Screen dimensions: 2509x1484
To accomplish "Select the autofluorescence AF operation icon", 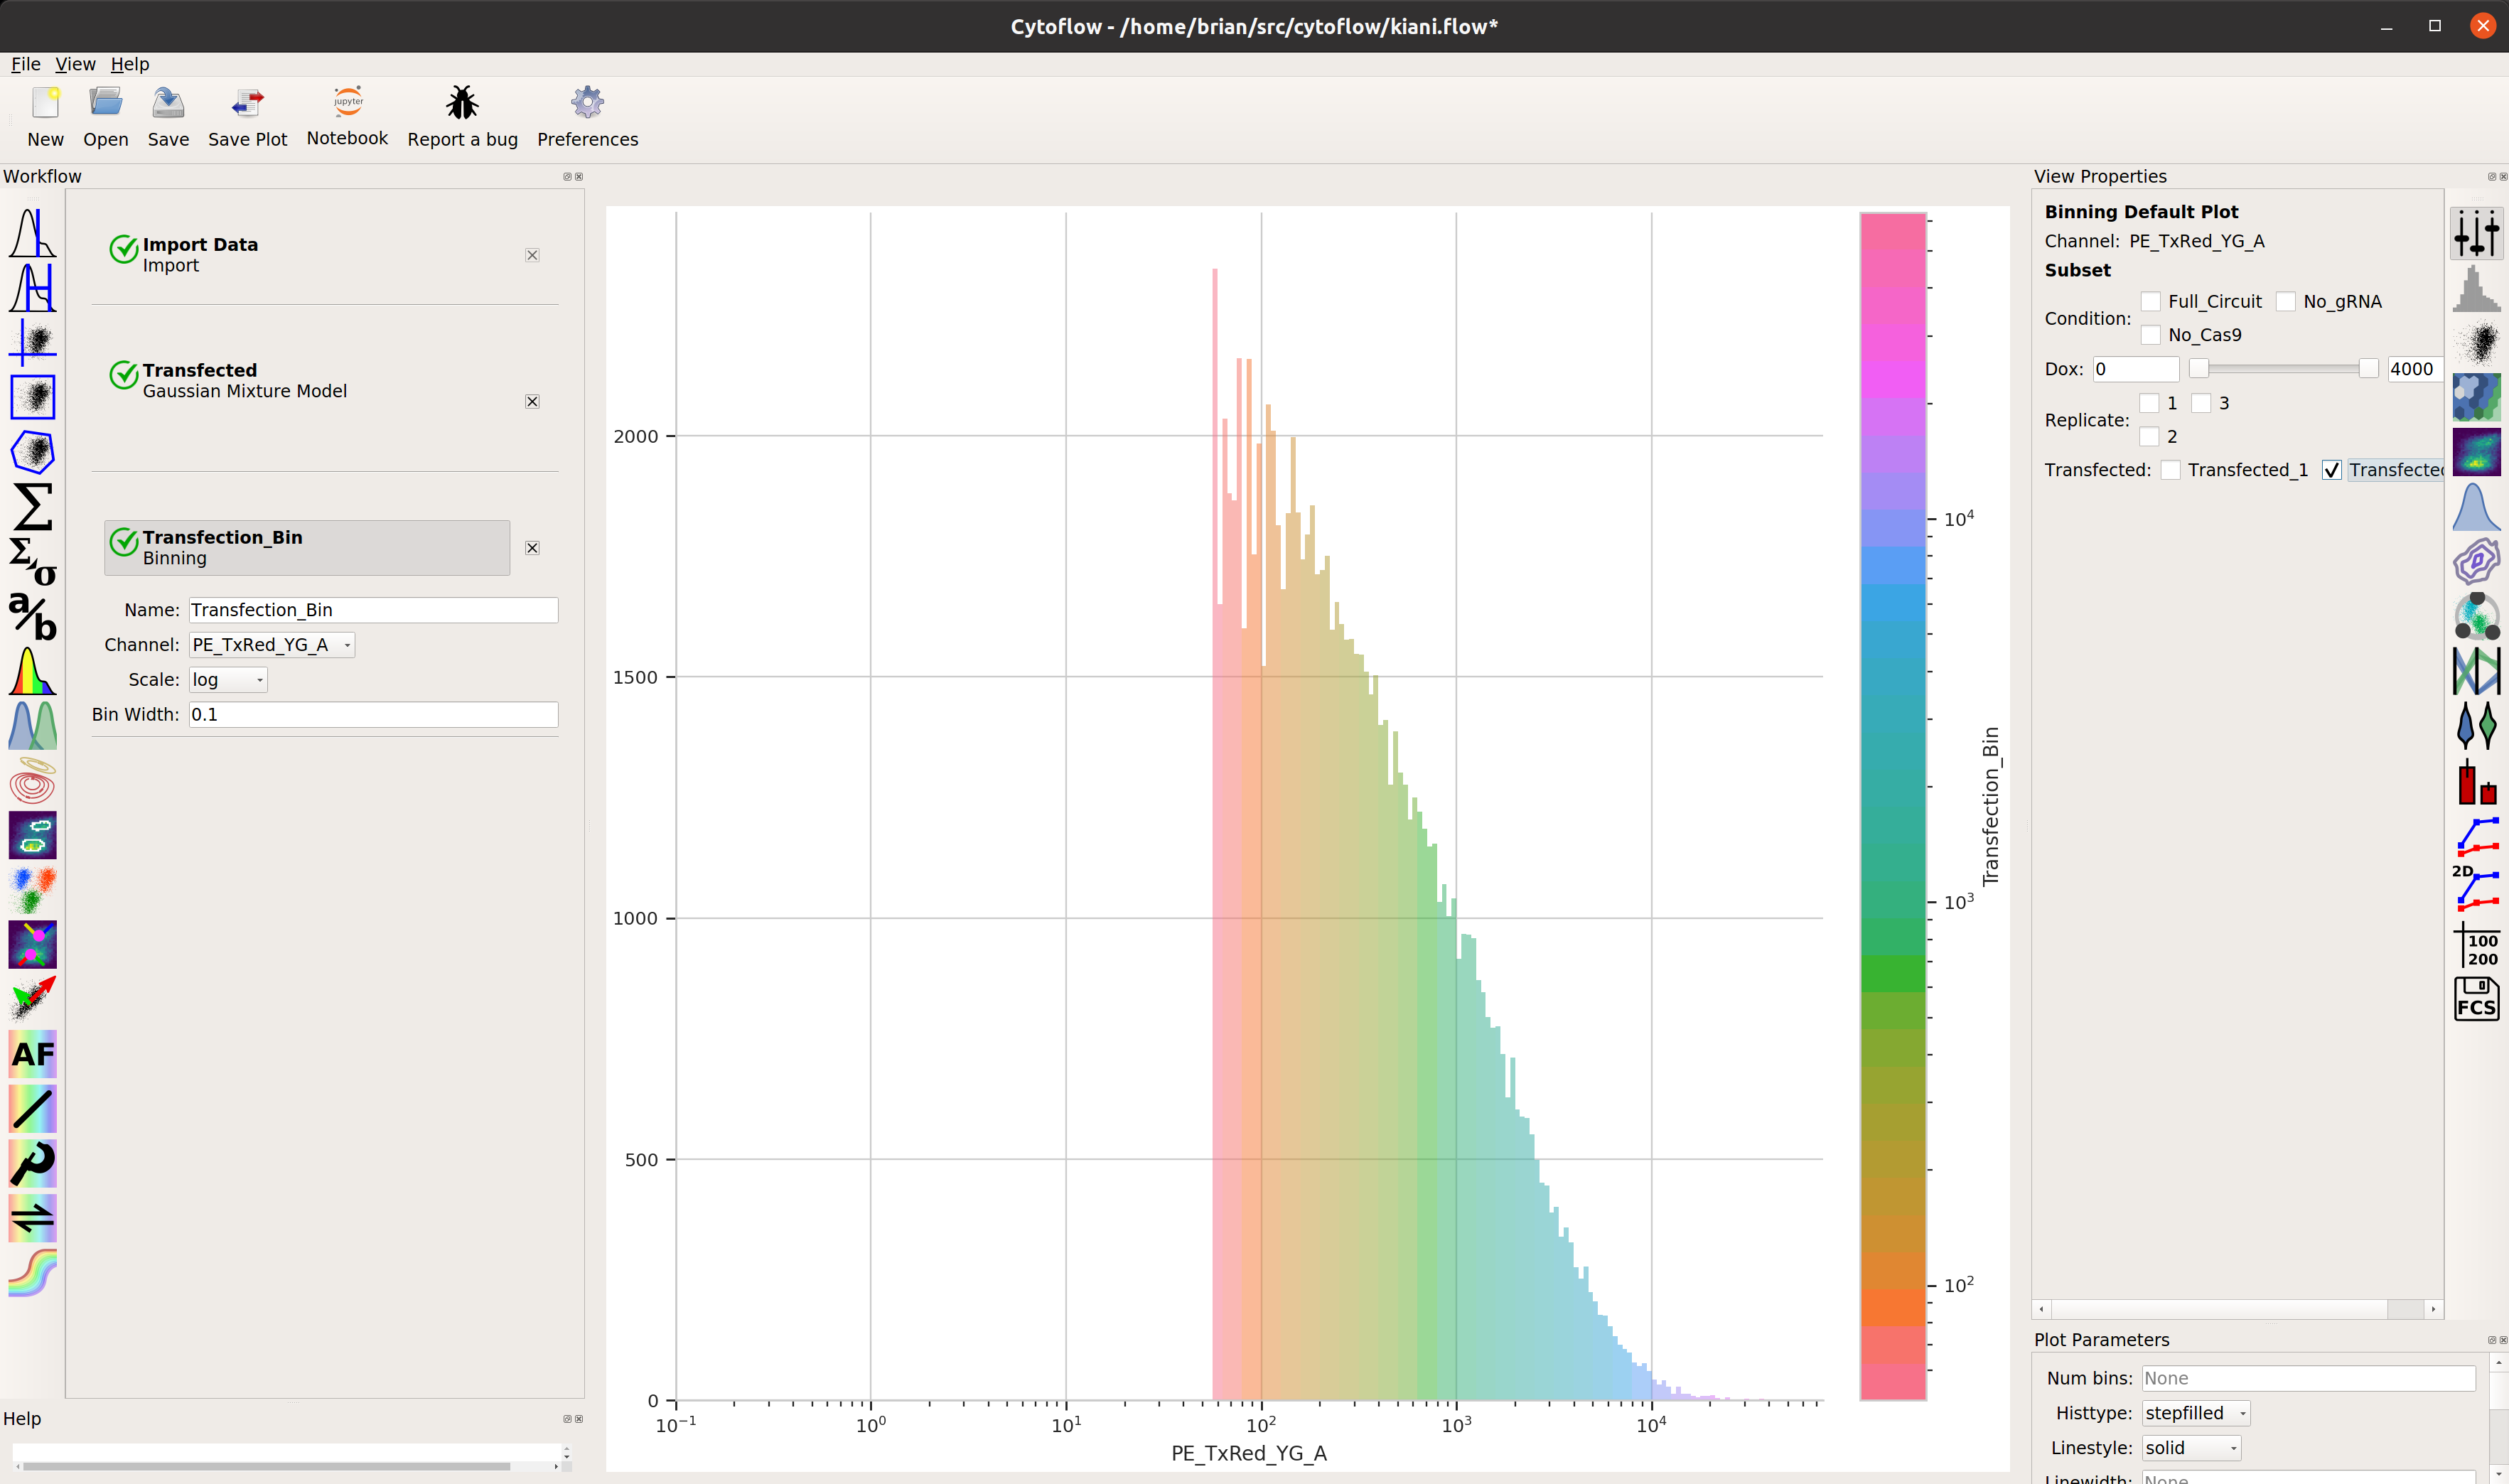I will [33, 1053].
